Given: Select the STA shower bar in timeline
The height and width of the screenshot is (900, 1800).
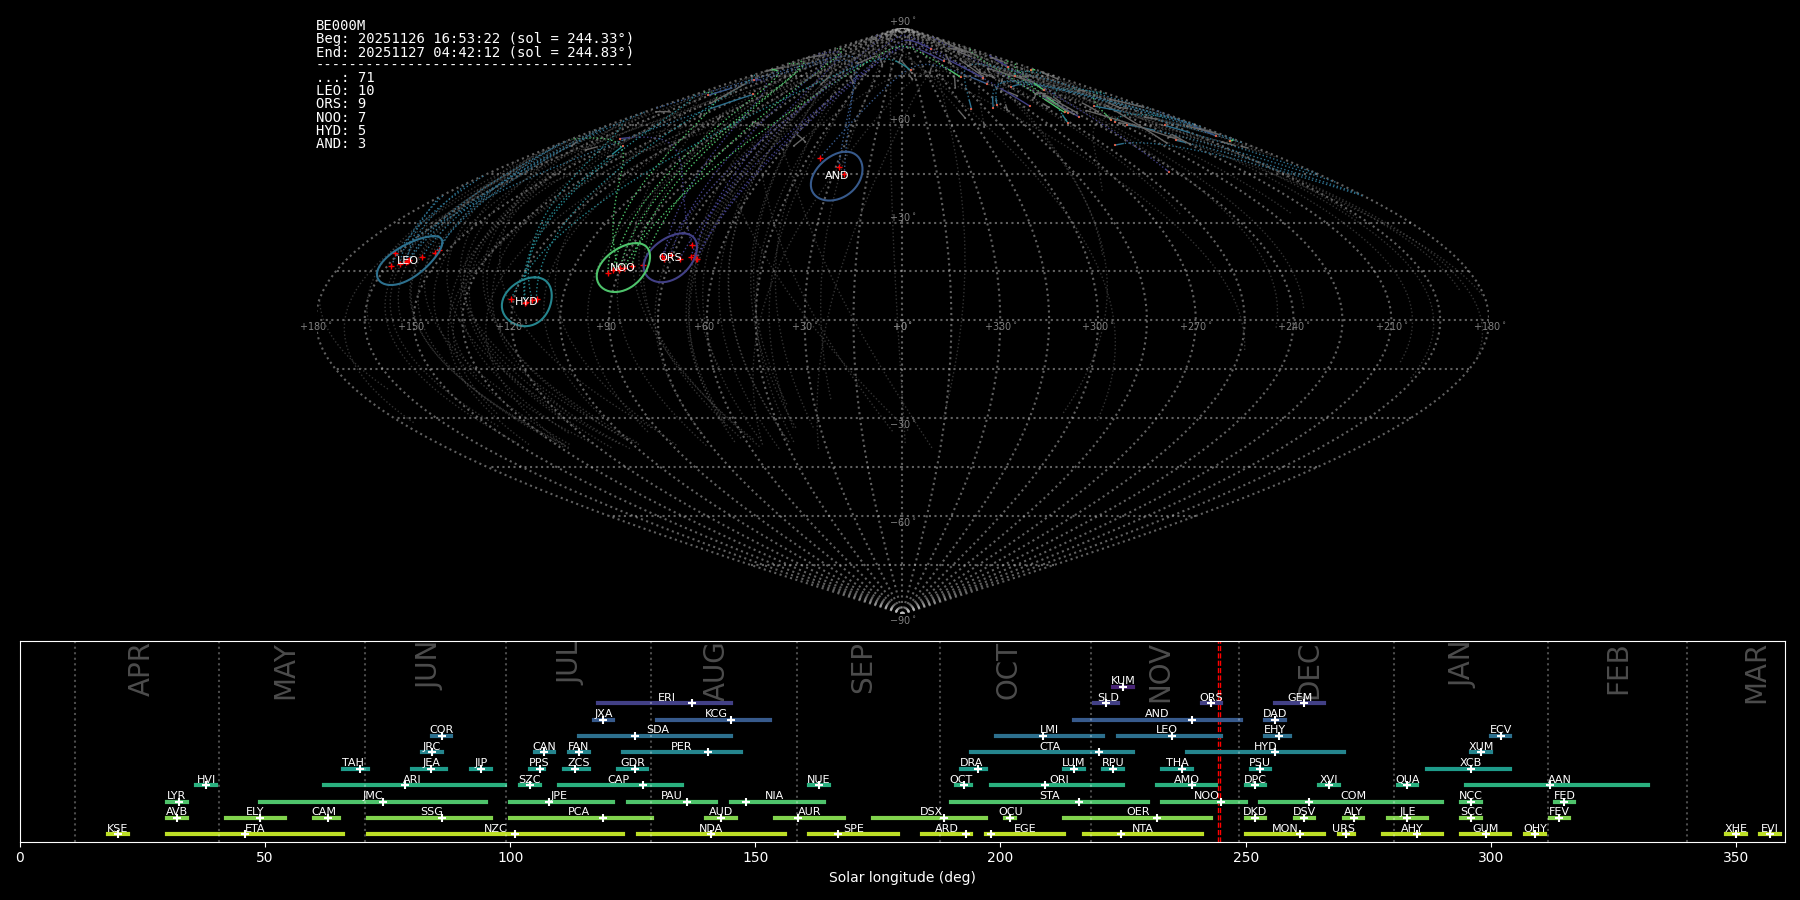Looking at the screenshot, I should tap(1049, 802).
